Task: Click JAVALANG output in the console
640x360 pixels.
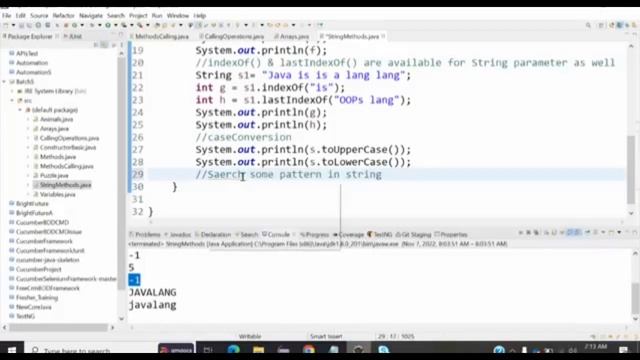Action: [153, 293]
